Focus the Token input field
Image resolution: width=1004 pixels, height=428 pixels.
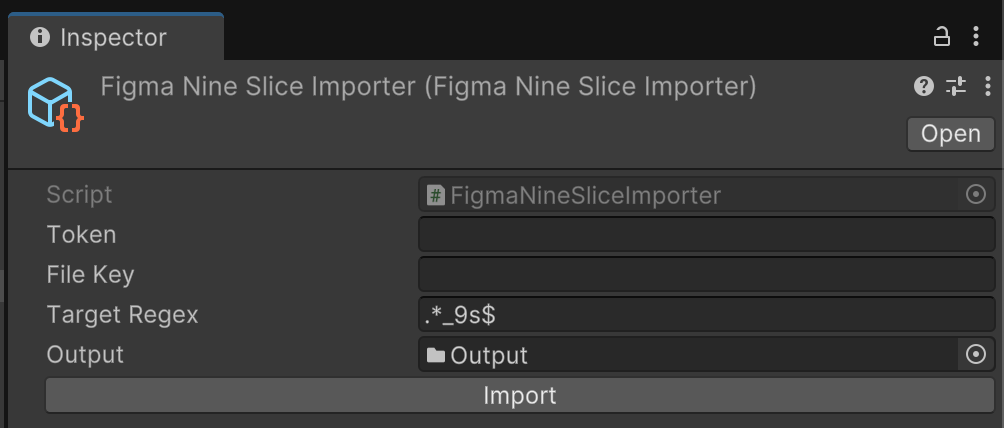706,235
